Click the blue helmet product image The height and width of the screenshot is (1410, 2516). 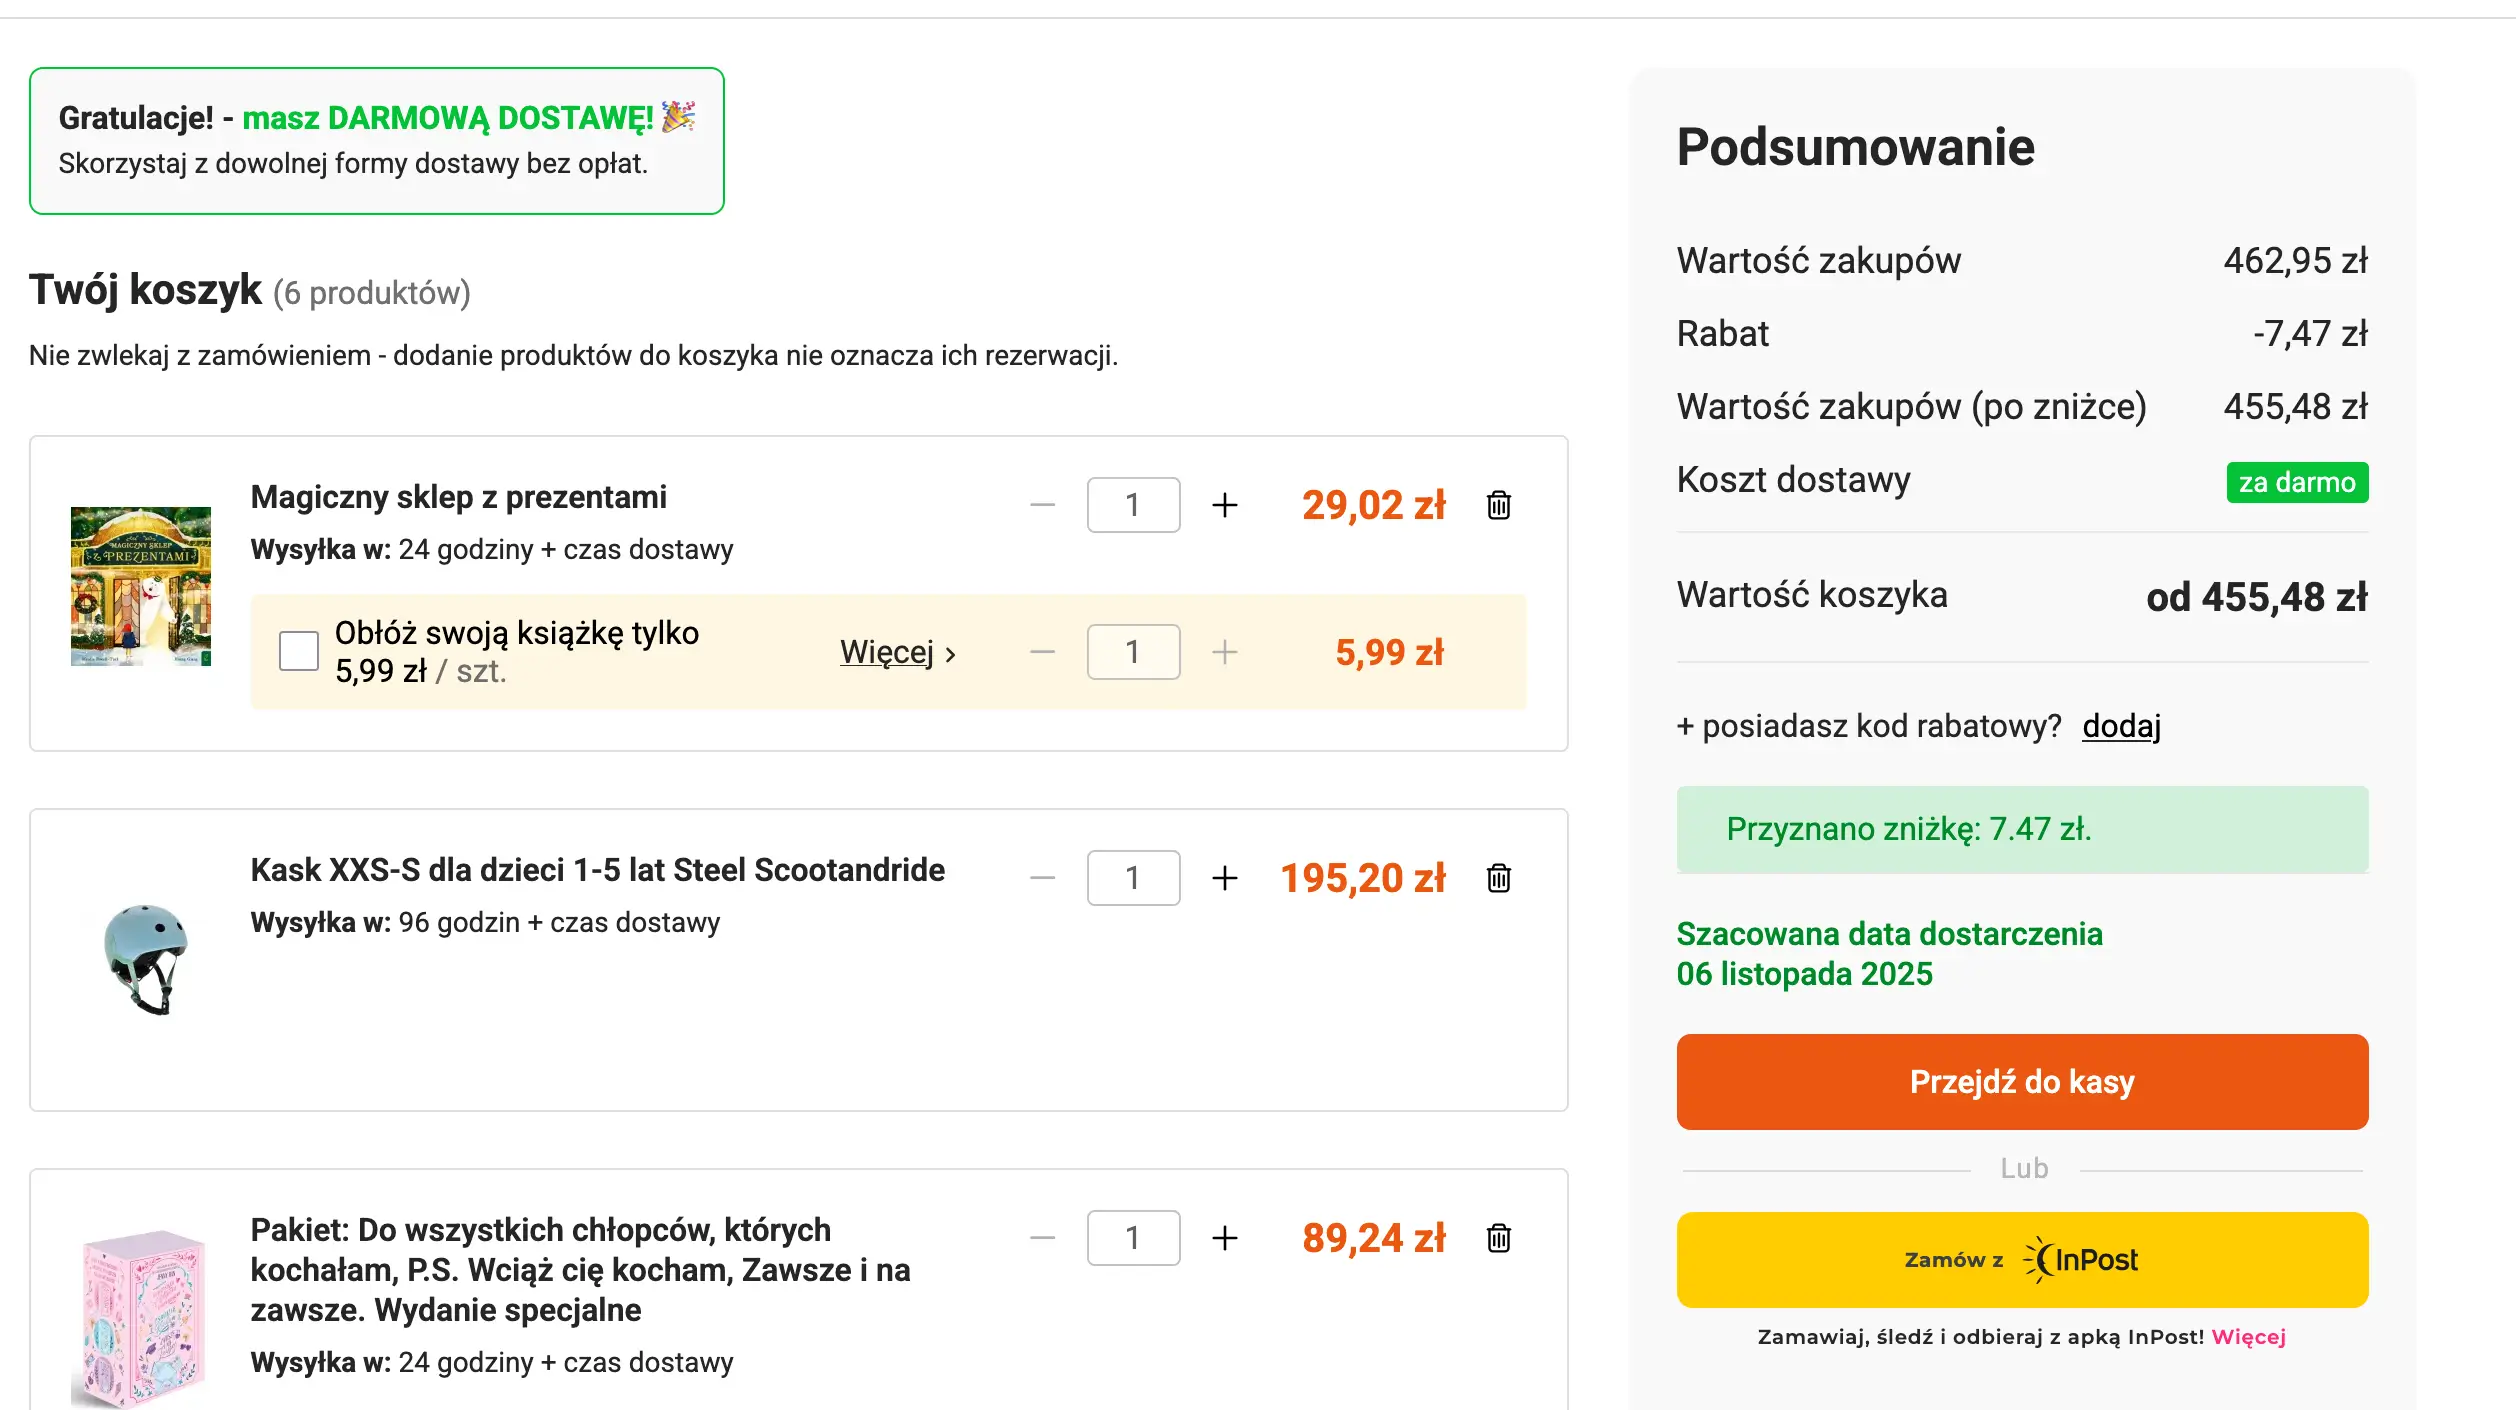coord(142,957)
